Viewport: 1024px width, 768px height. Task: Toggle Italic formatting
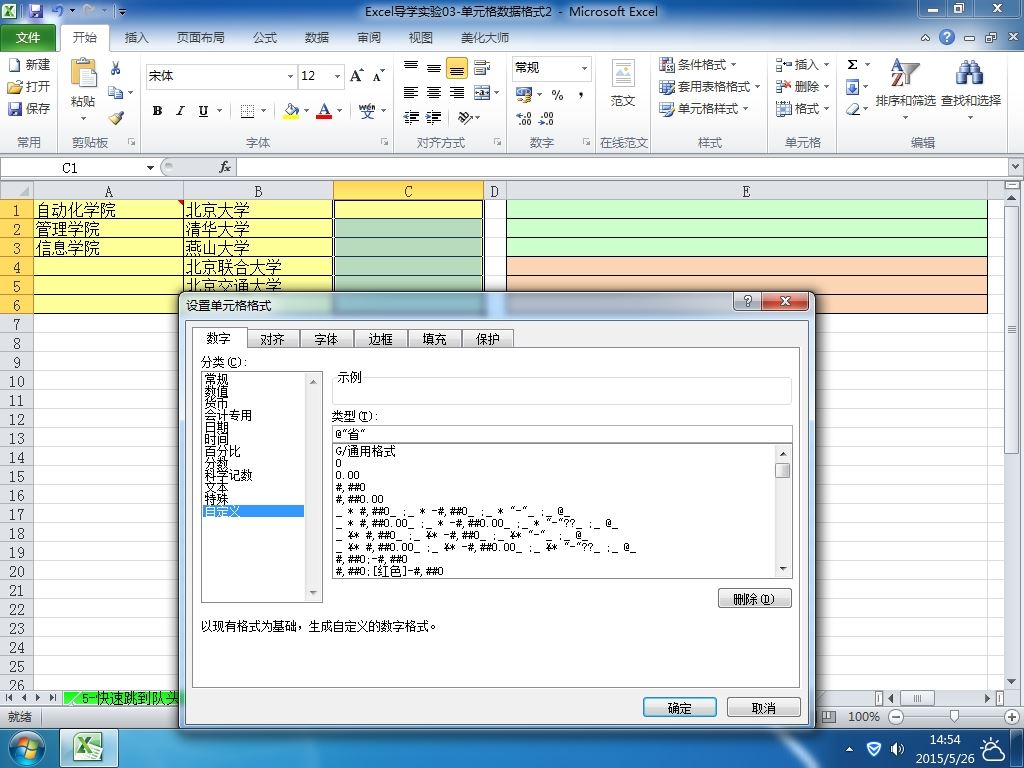pyautogui.click(x=181, y=110)
